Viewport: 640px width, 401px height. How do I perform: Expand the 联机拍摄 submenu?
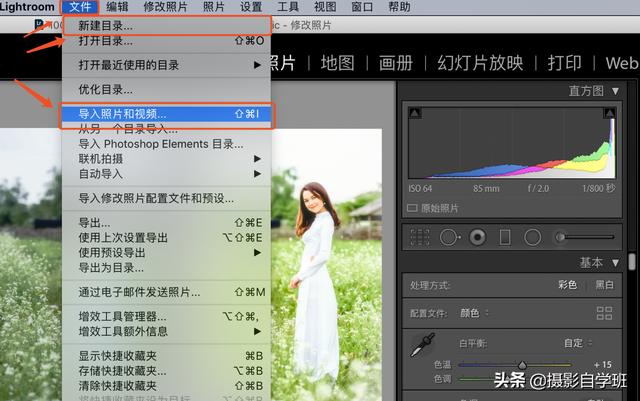[x=166, y=159]
